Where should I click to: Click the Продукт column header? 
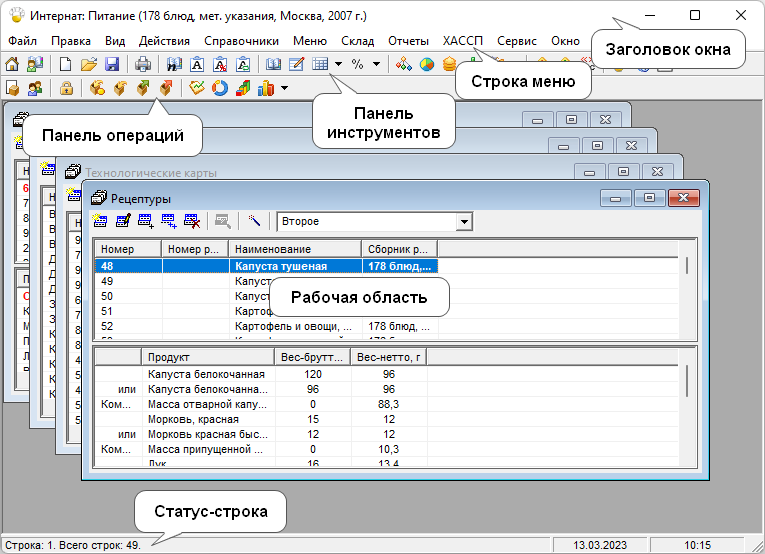[x=206, y=357]
